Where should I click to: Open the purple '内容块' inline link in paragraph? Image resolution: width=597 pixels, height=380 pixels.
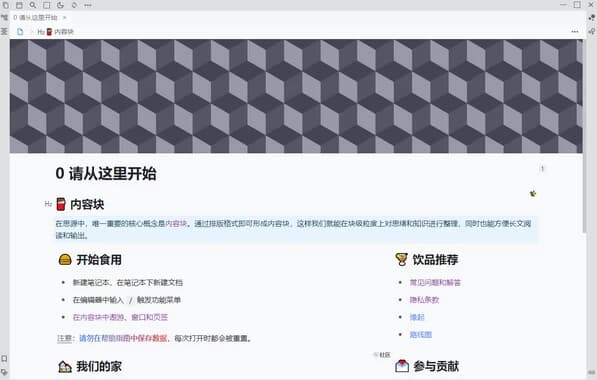click(176, 224)
